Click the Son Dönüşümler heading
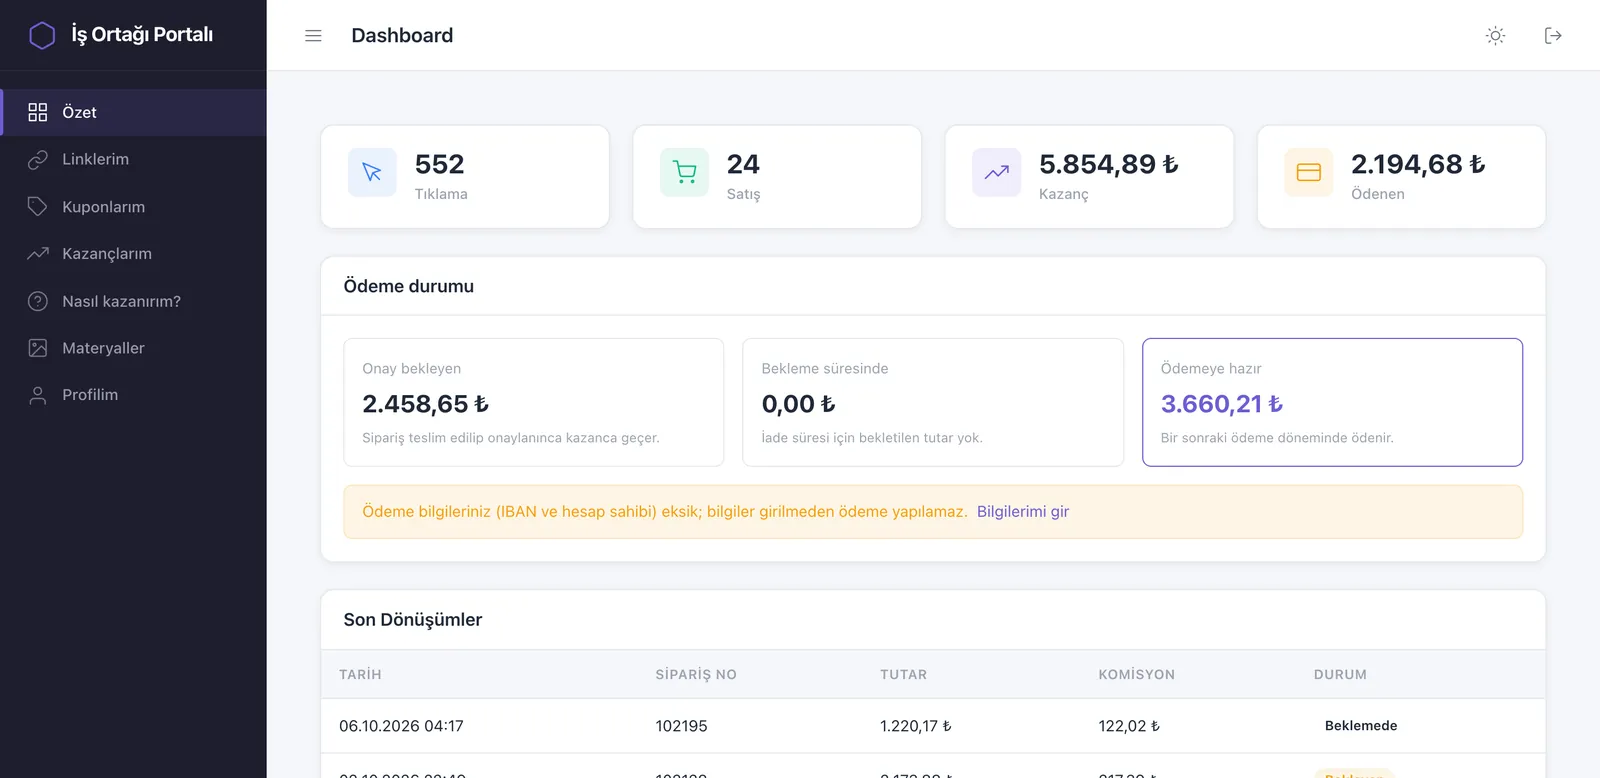Viewport: 1600px width, 778px height. click(413, 619)
